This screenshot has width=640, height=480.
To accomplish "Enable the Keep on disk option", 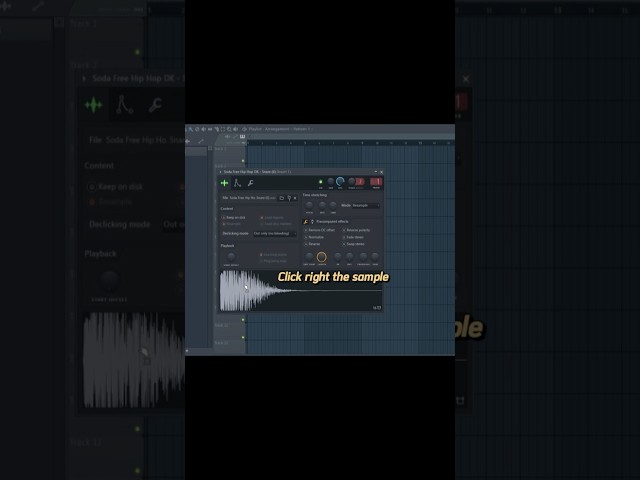I will 233,218.
